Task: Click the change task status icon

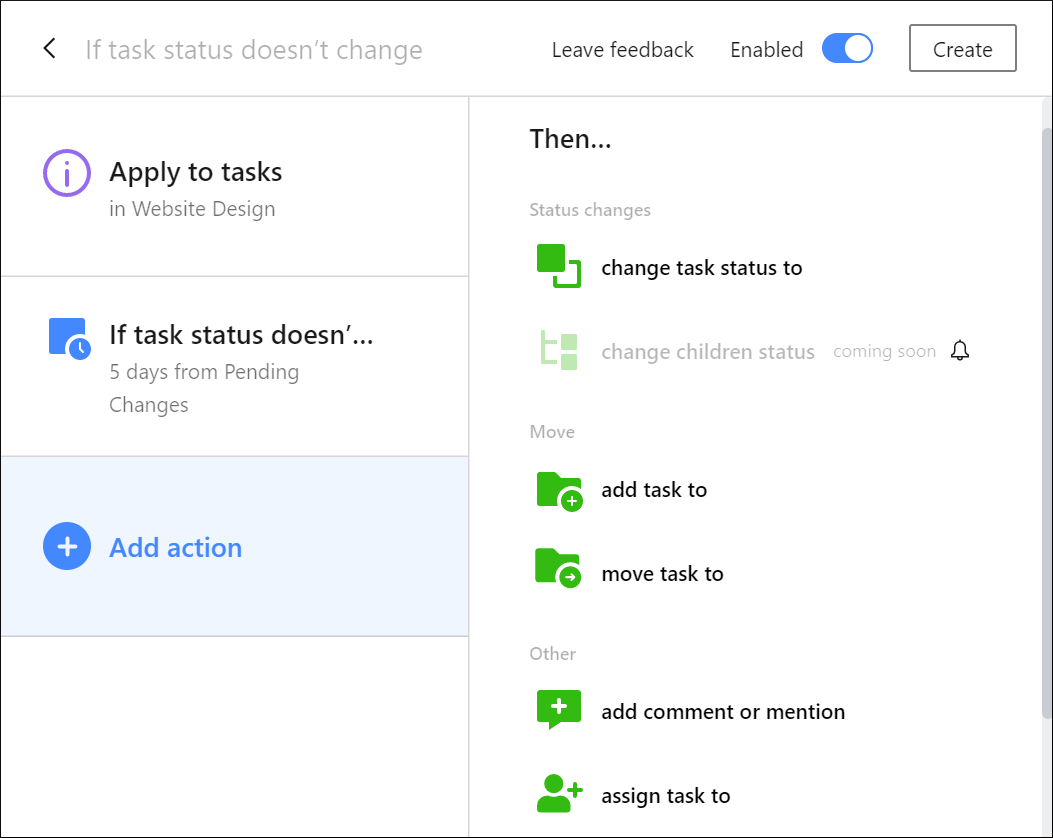Action: click(x=558, y=267)
